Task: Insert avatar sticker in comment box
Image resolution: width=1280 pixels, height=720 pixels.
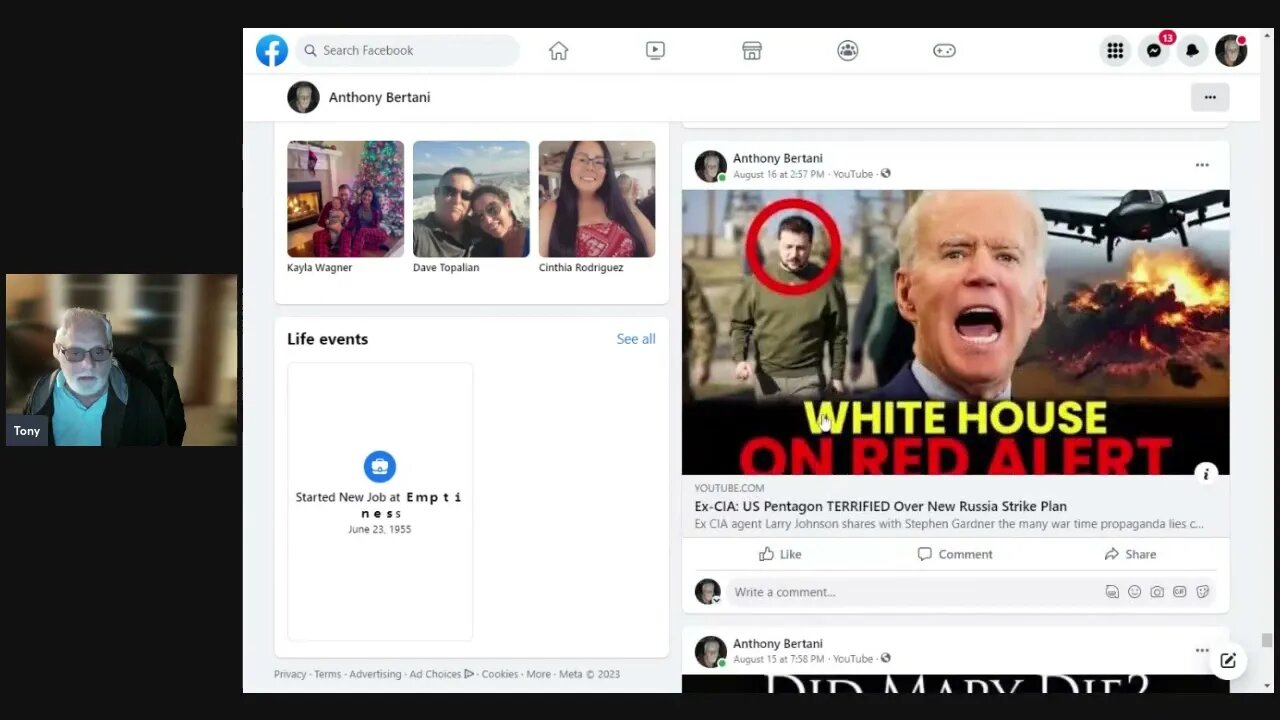Action: [x=1112, y=592]
